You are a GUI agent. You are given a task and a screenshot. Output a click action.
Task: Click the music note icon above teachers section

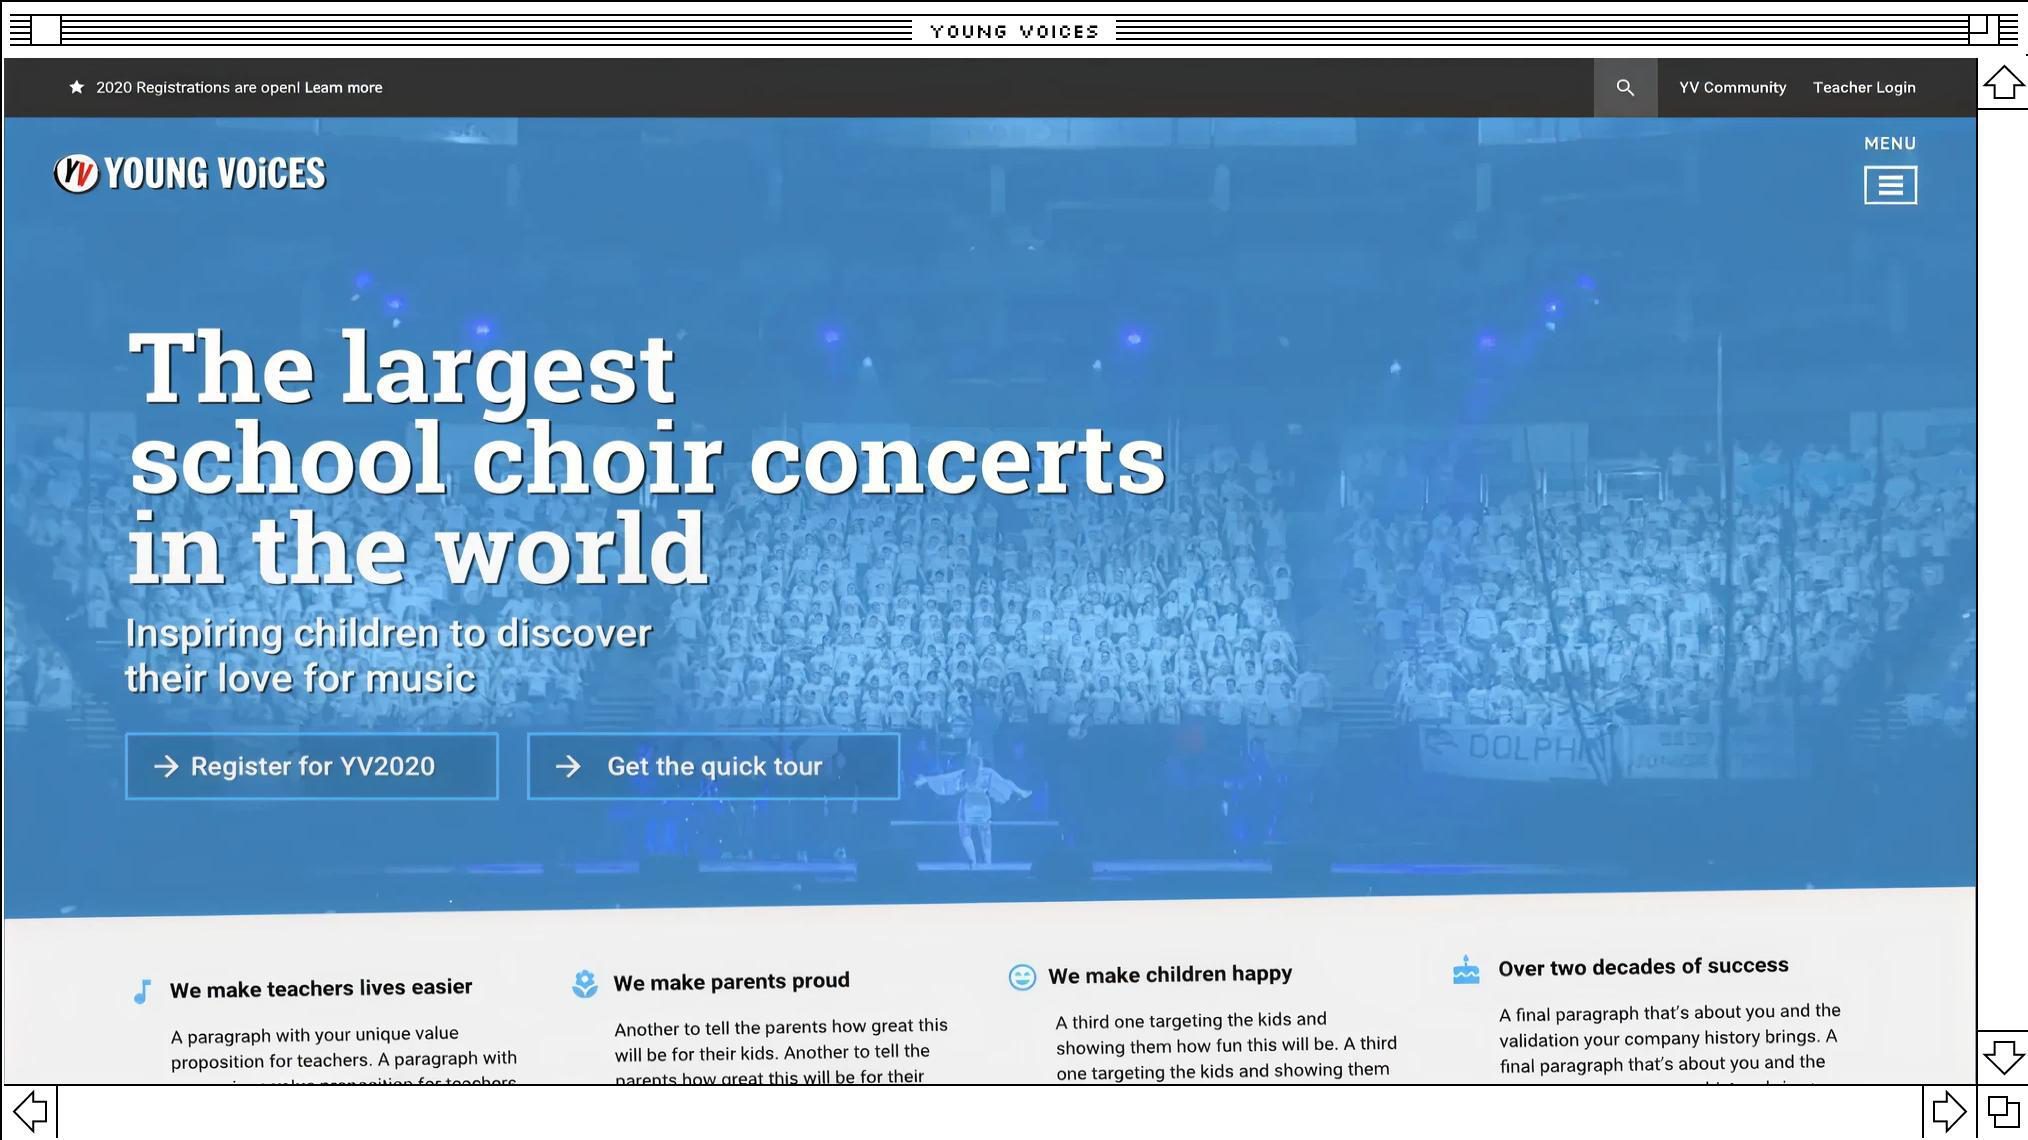142,991
